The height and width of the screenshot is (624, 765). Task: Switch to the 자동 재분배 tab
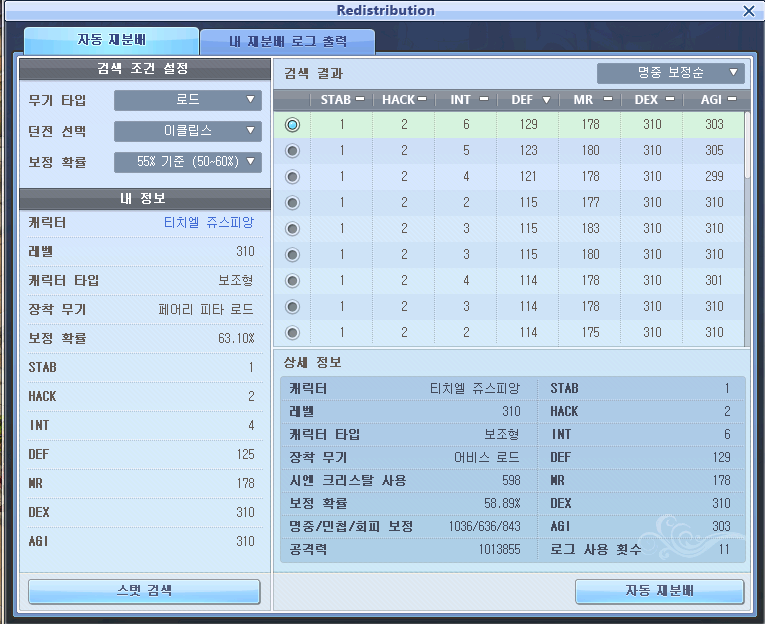click(110, 41)
